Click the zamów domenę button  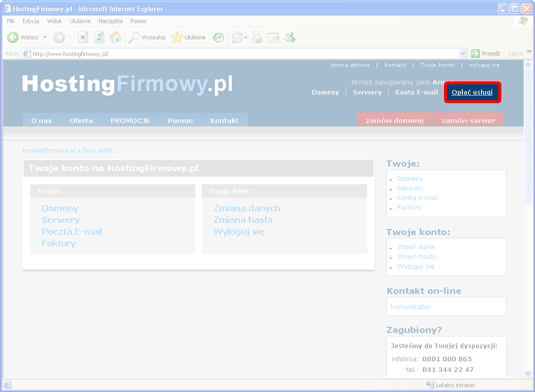pyautogui.click(x=394, y=120)
